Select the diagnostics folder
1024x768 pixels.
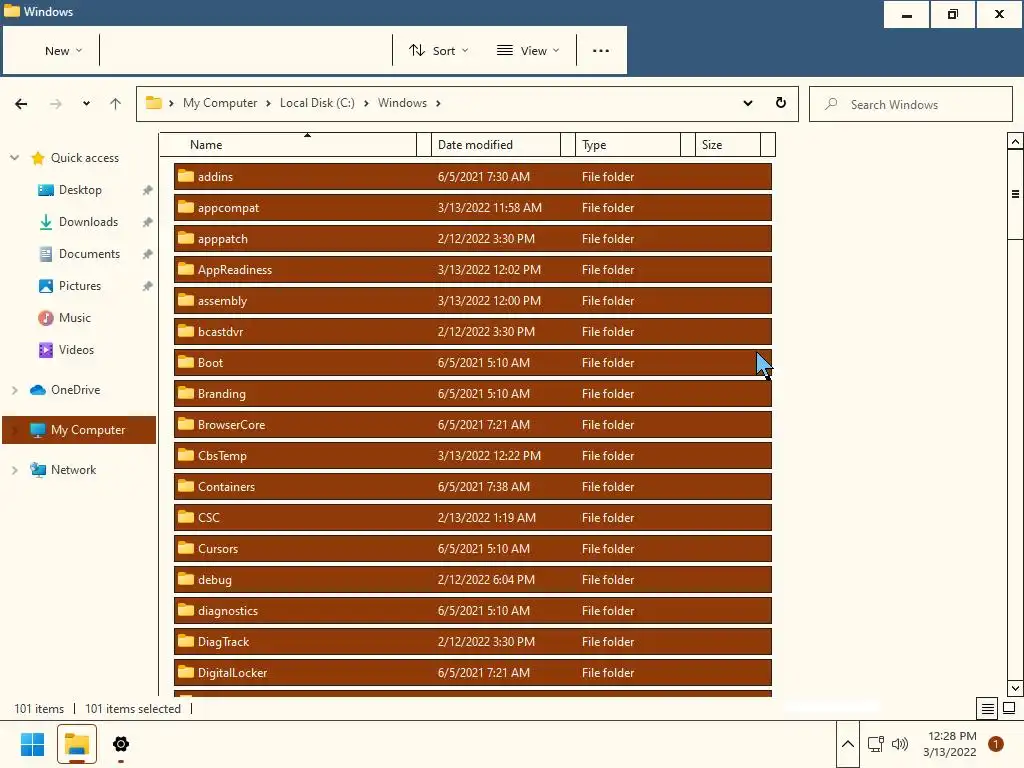tap(473, 611)
